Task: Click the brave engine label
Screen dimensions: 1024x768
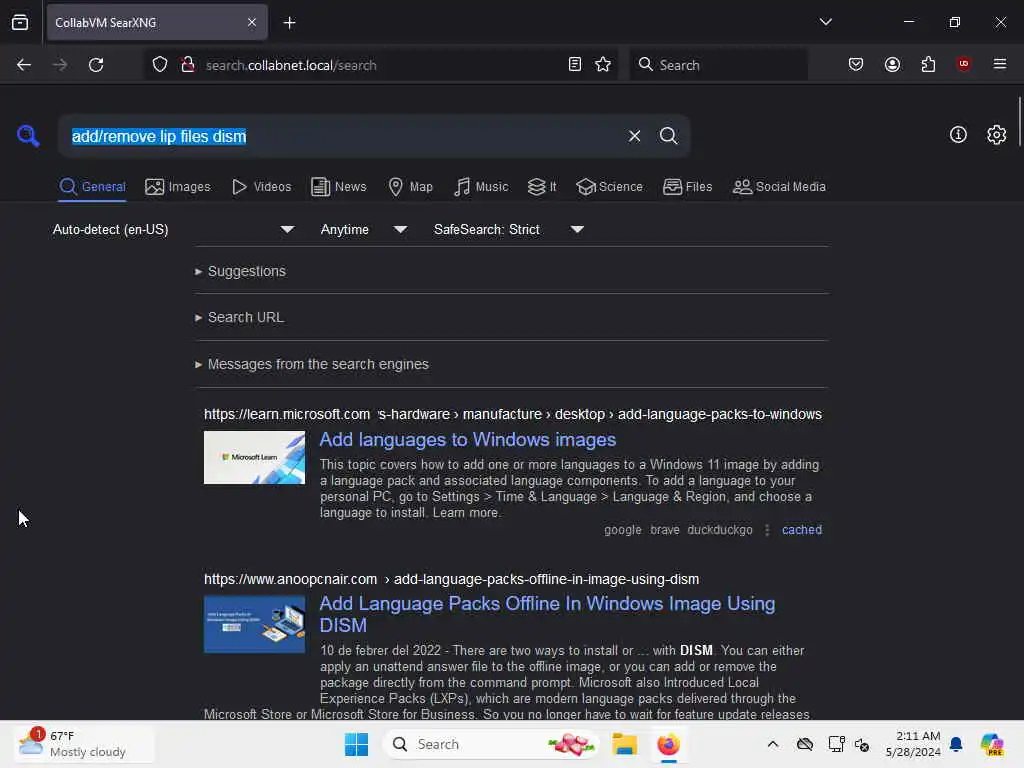Action: [665, 530]
